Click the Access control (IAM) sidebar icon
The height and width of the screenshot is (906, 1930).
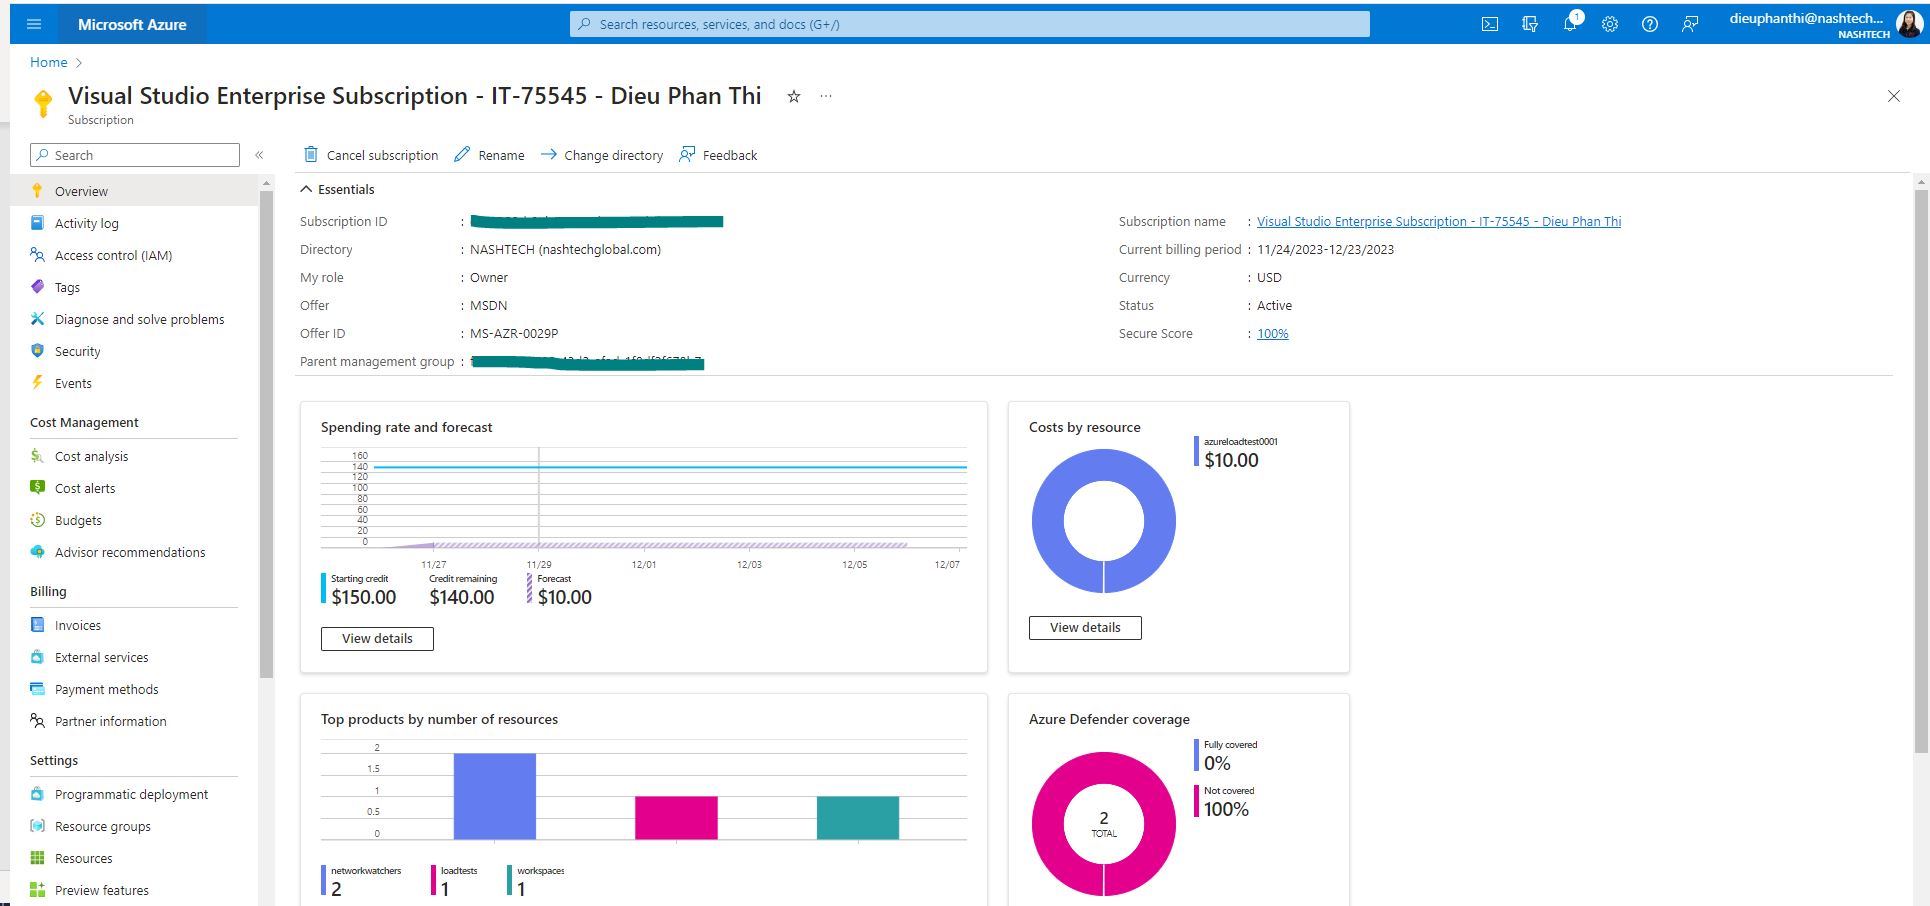[38, 255]
